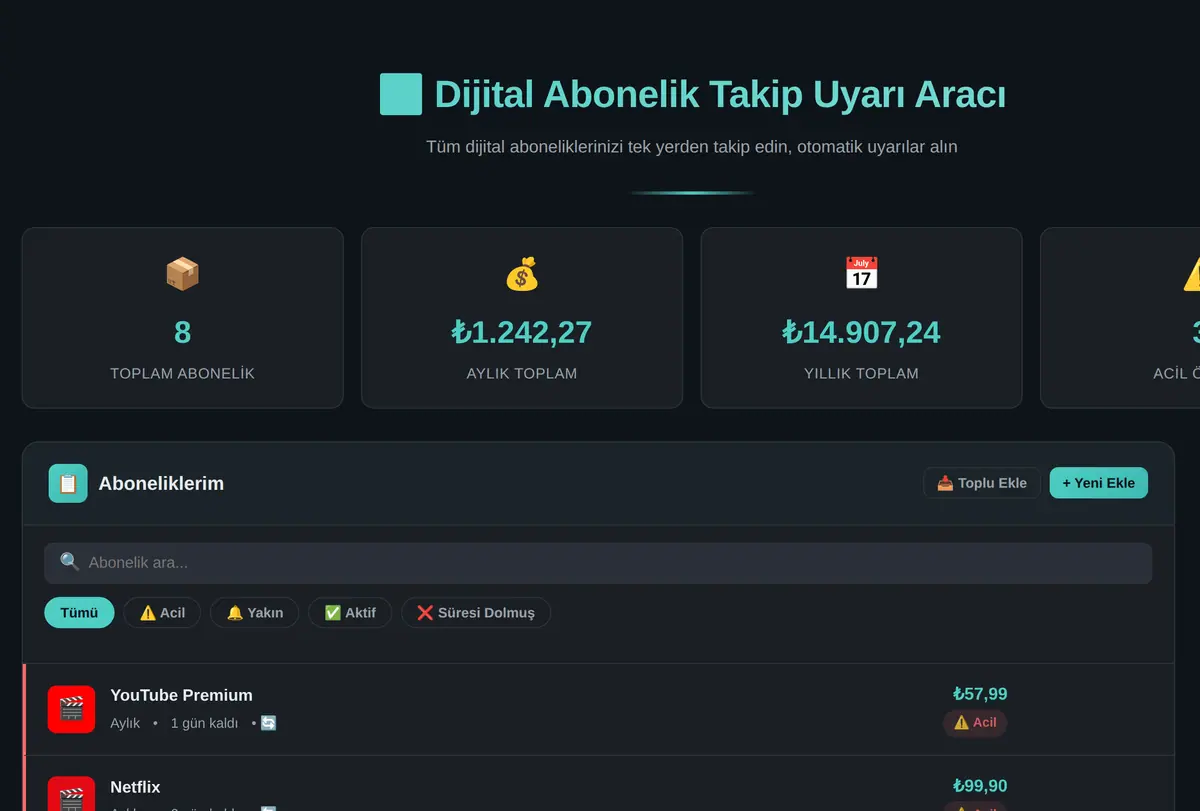
Task: Click the package box icon in Toplam Abonelik card
Action: coord(182,274)
